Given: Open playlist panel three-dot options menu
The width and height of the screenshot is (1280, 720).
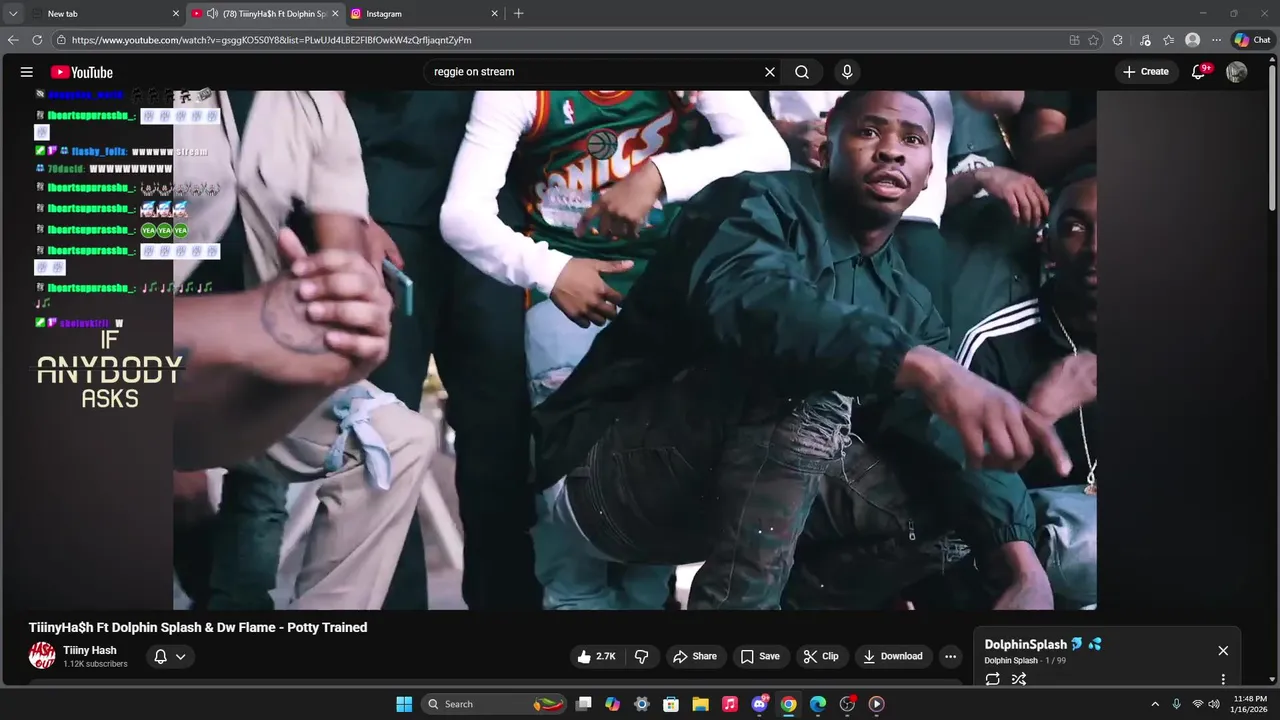Looking at the screenshot, I should [1223, 679].
